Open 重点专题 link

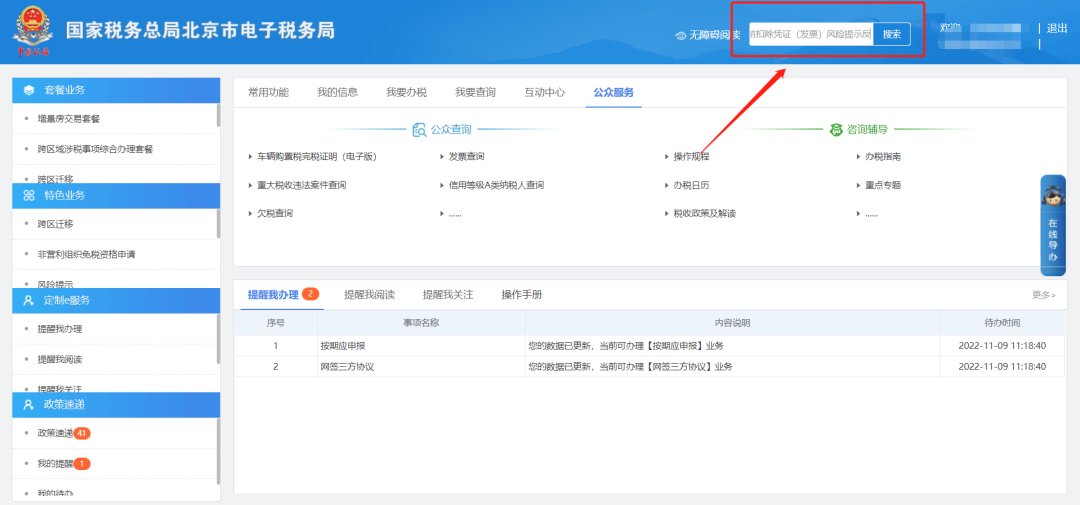click(883, 185)
